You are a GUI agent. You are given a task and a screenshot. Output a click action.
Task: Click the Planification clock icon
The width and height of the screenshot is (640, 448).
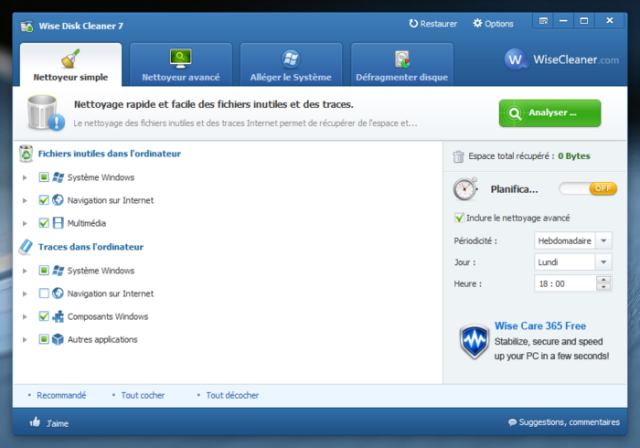click(465, 188)
